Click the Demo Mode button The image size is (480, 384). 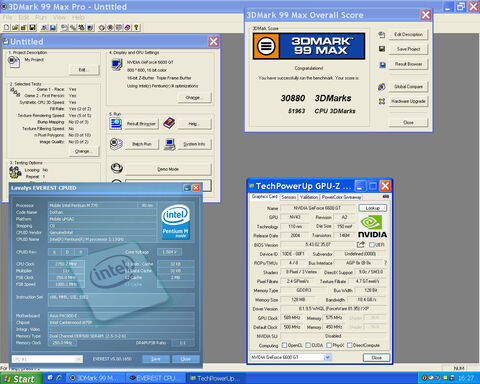pyautogui.click(x=168, y=169)
